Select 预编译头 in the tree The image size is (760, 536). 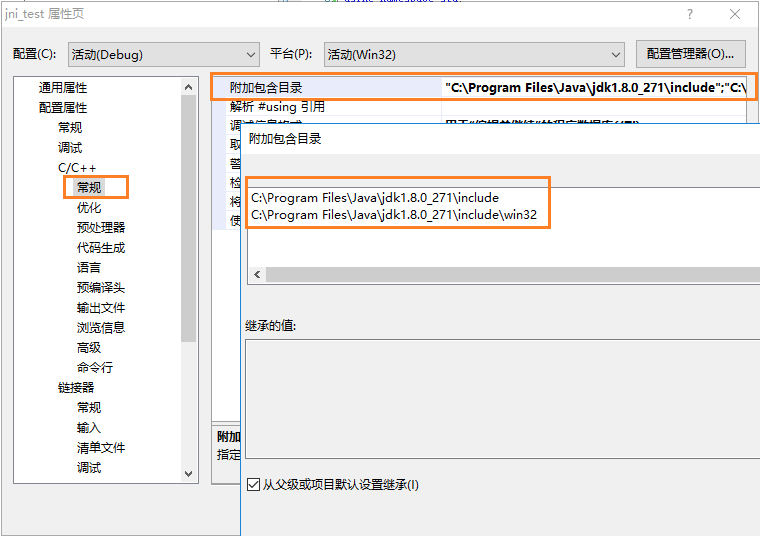point(101,287)
